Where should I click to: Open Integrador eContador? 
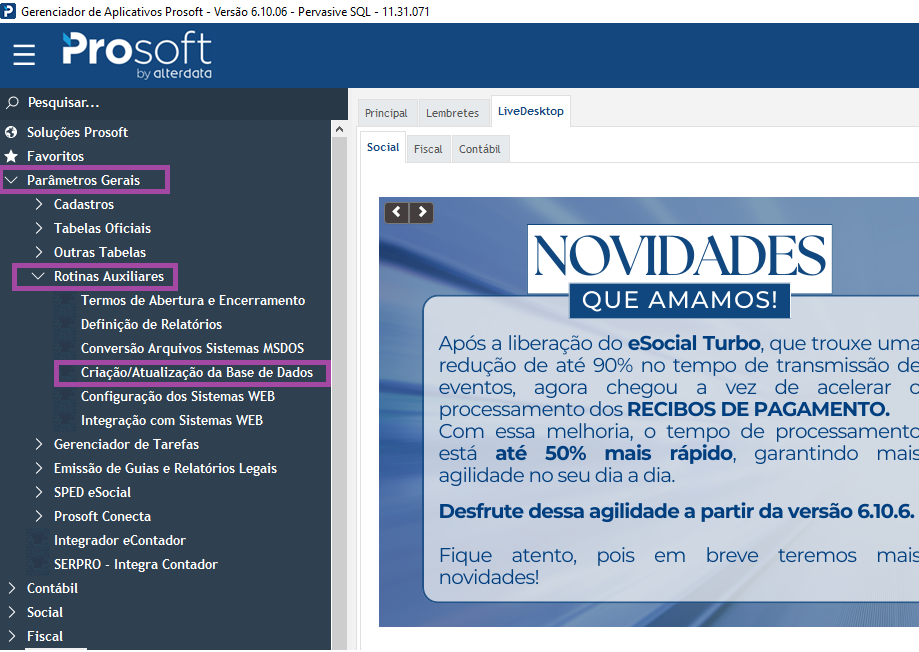point(120,540)
